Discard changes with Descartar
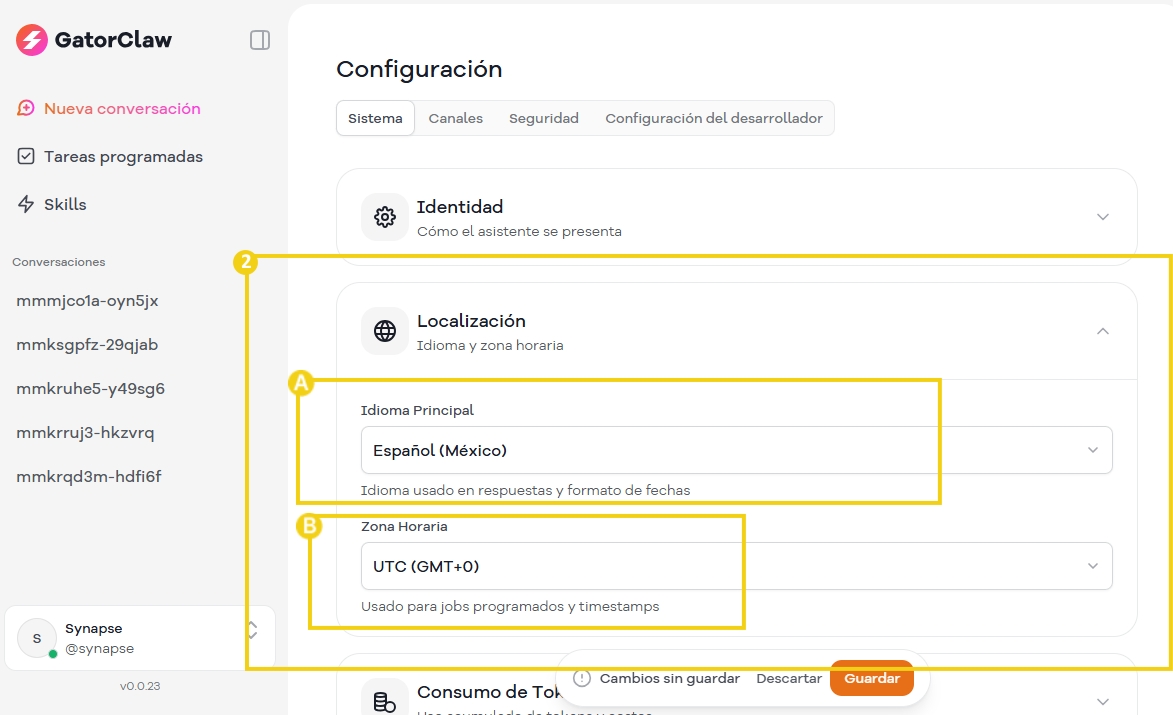 click(789, 678)
